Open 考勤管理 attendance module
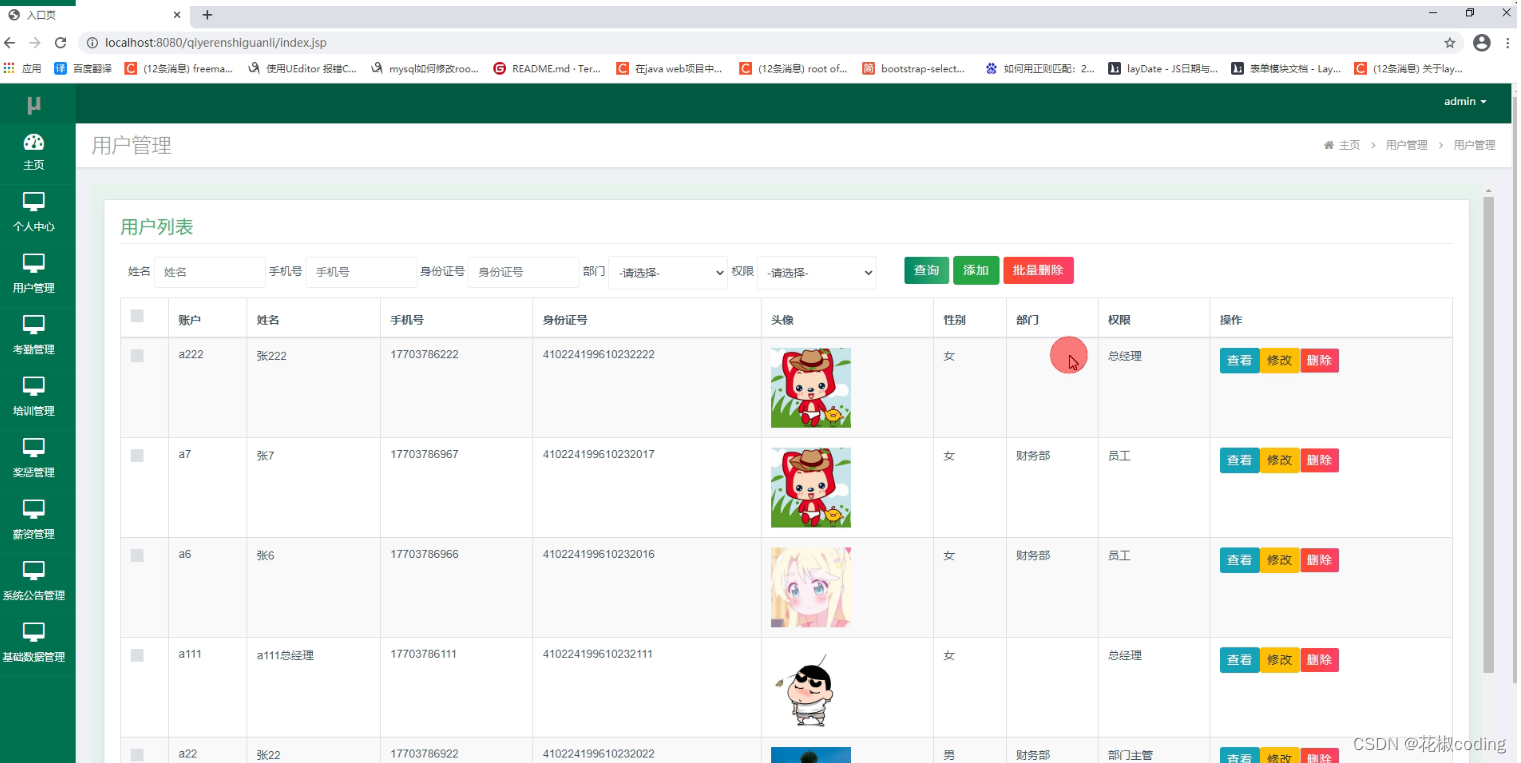Image resolution: width=1521 pixels, height=763 pixels. pyautogui.click(x=36, y=335)
